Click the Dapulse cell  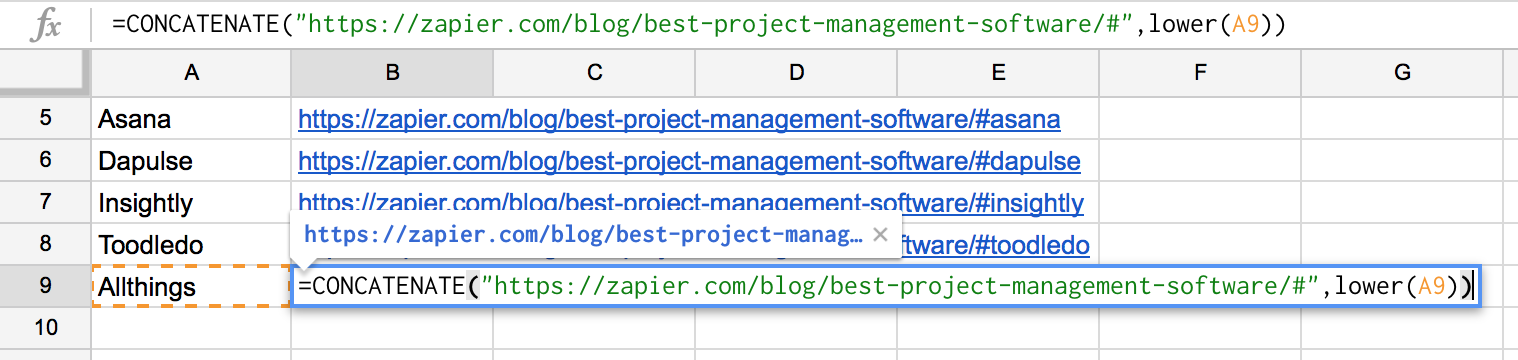(x=191, y=161)
